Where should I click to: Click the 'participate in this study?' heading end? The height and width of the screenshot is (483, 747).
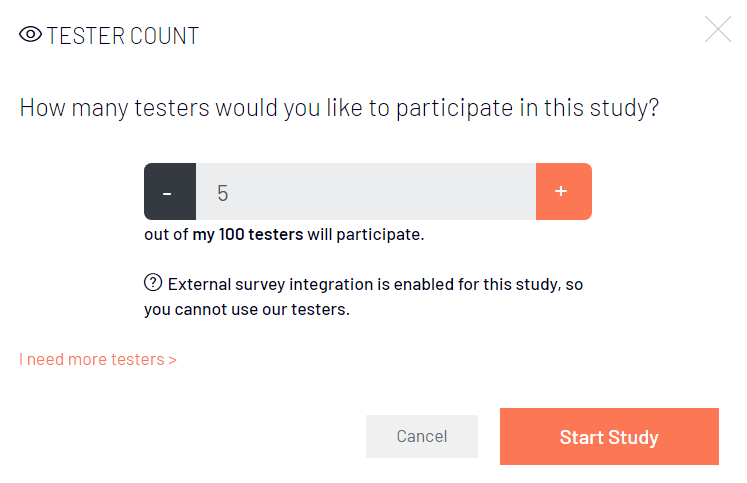pos(527,108)
